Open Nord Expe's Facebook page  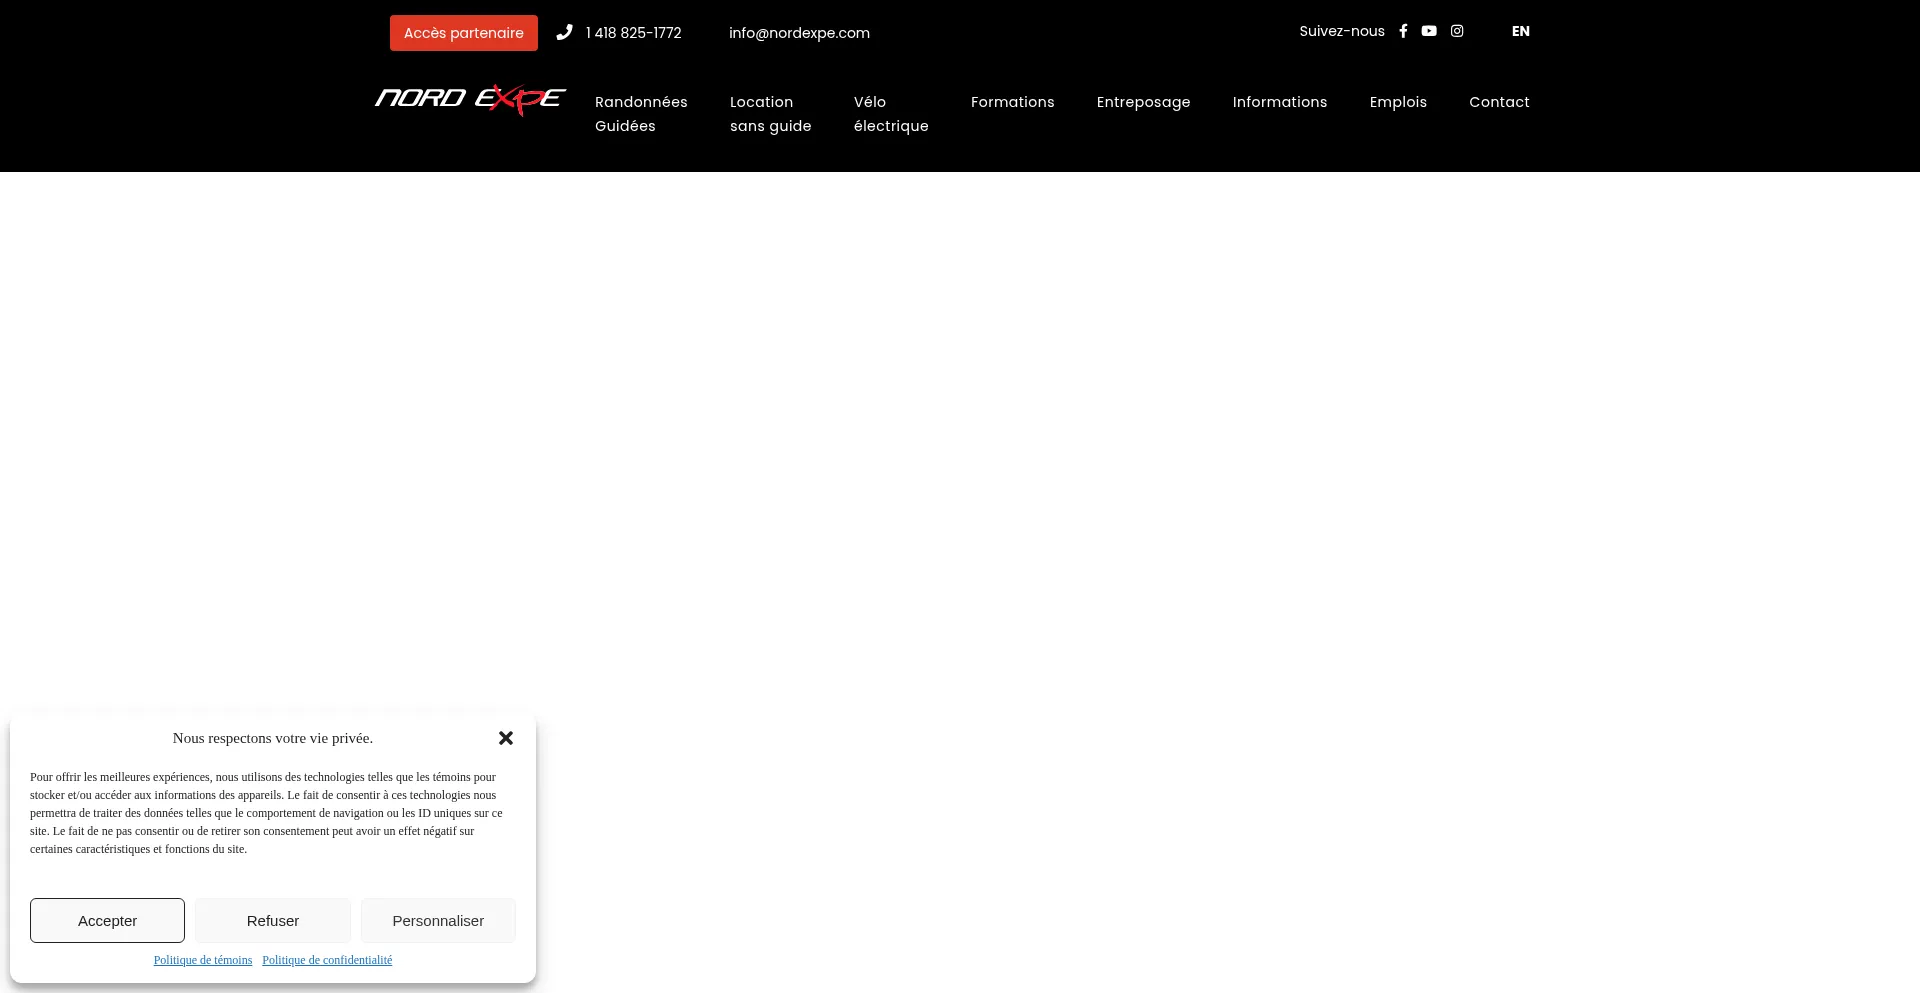pos(1403,31)
